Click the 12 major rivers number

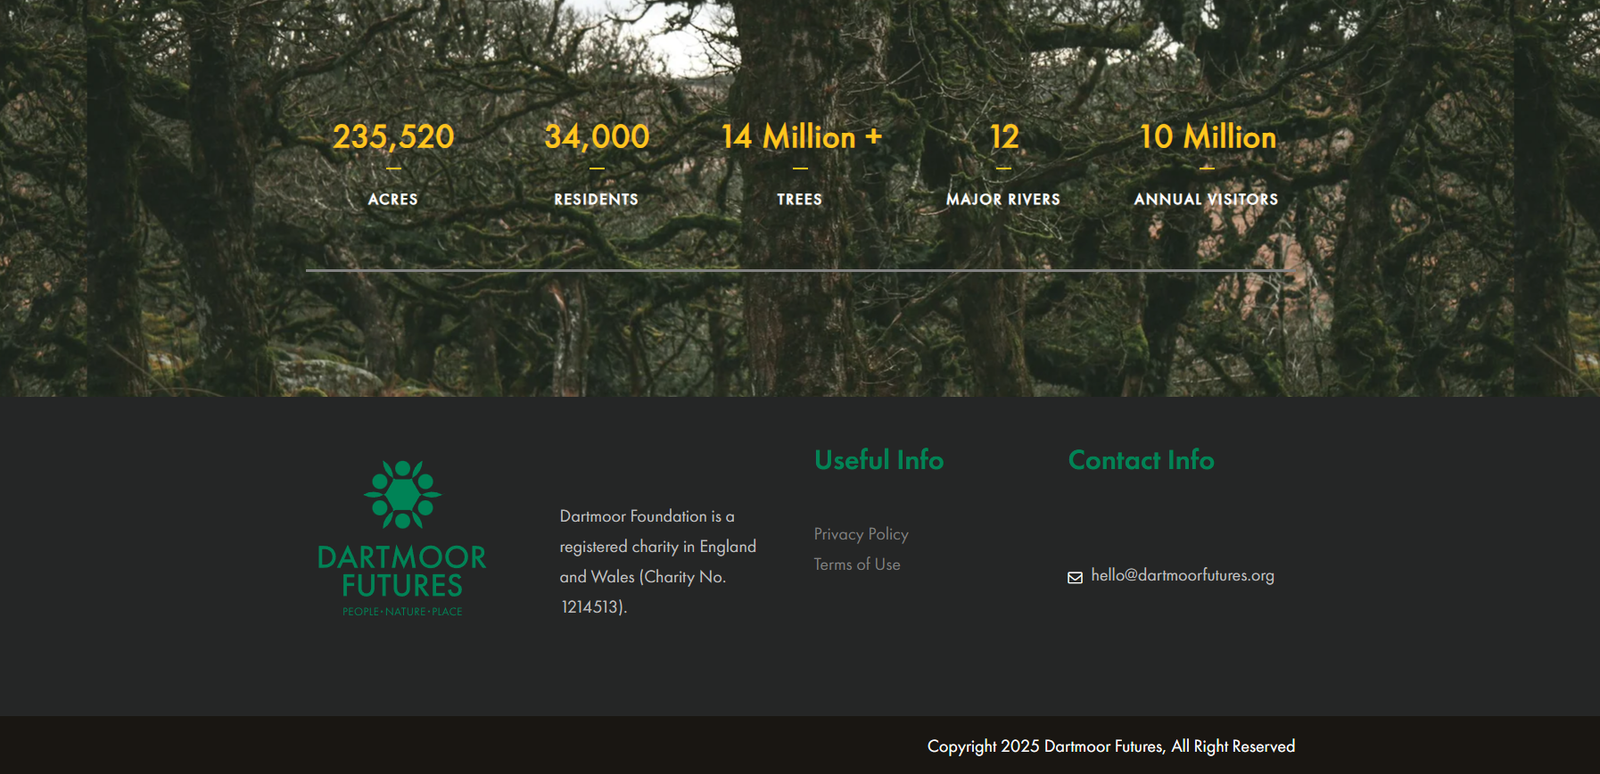tap(1003, 136)
